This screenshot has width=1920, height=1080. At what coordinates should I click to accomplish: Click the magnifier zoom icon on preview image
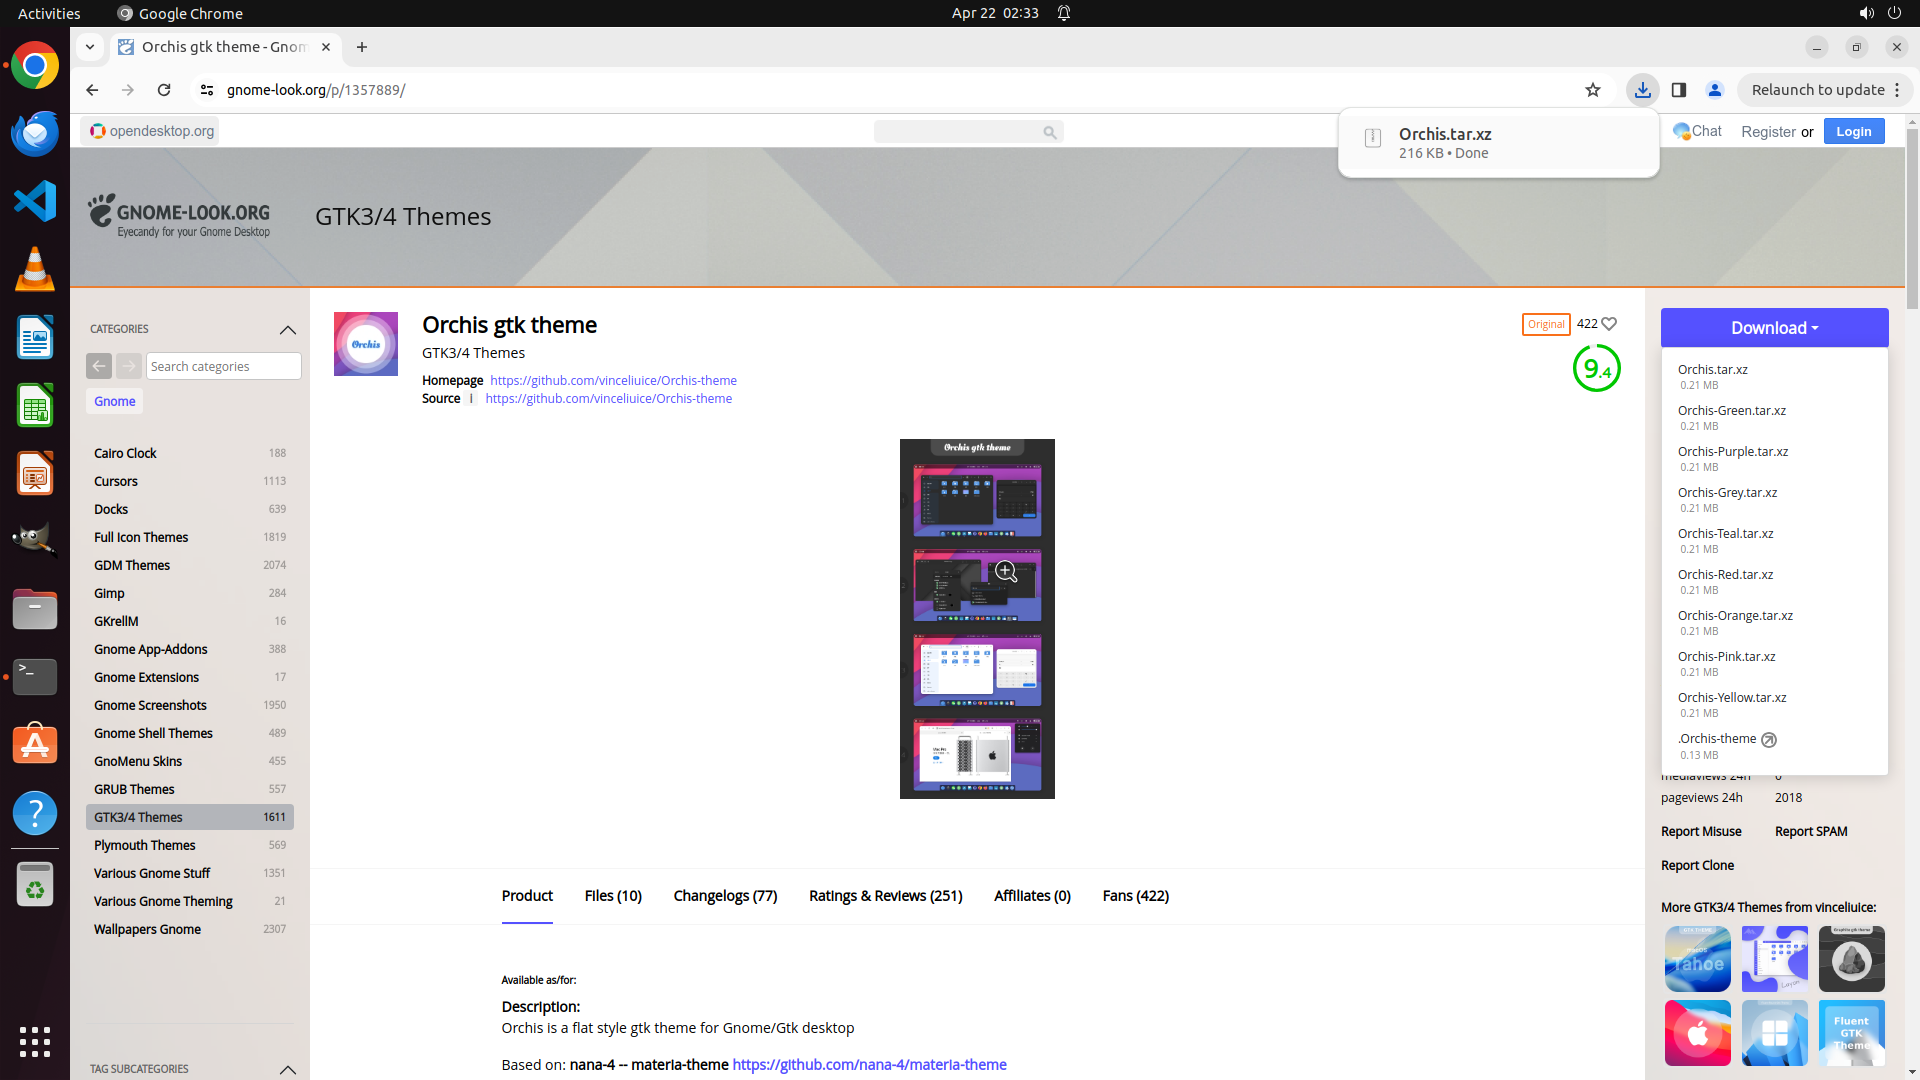tap(1006, 572)
